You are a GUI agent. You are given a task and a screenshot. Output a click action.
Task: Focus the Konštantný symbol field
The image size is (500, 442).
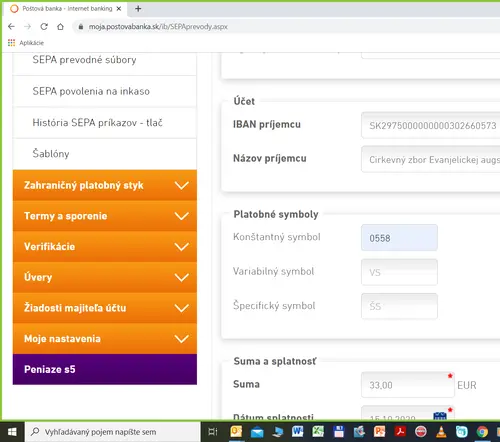[x=399, y=238]
